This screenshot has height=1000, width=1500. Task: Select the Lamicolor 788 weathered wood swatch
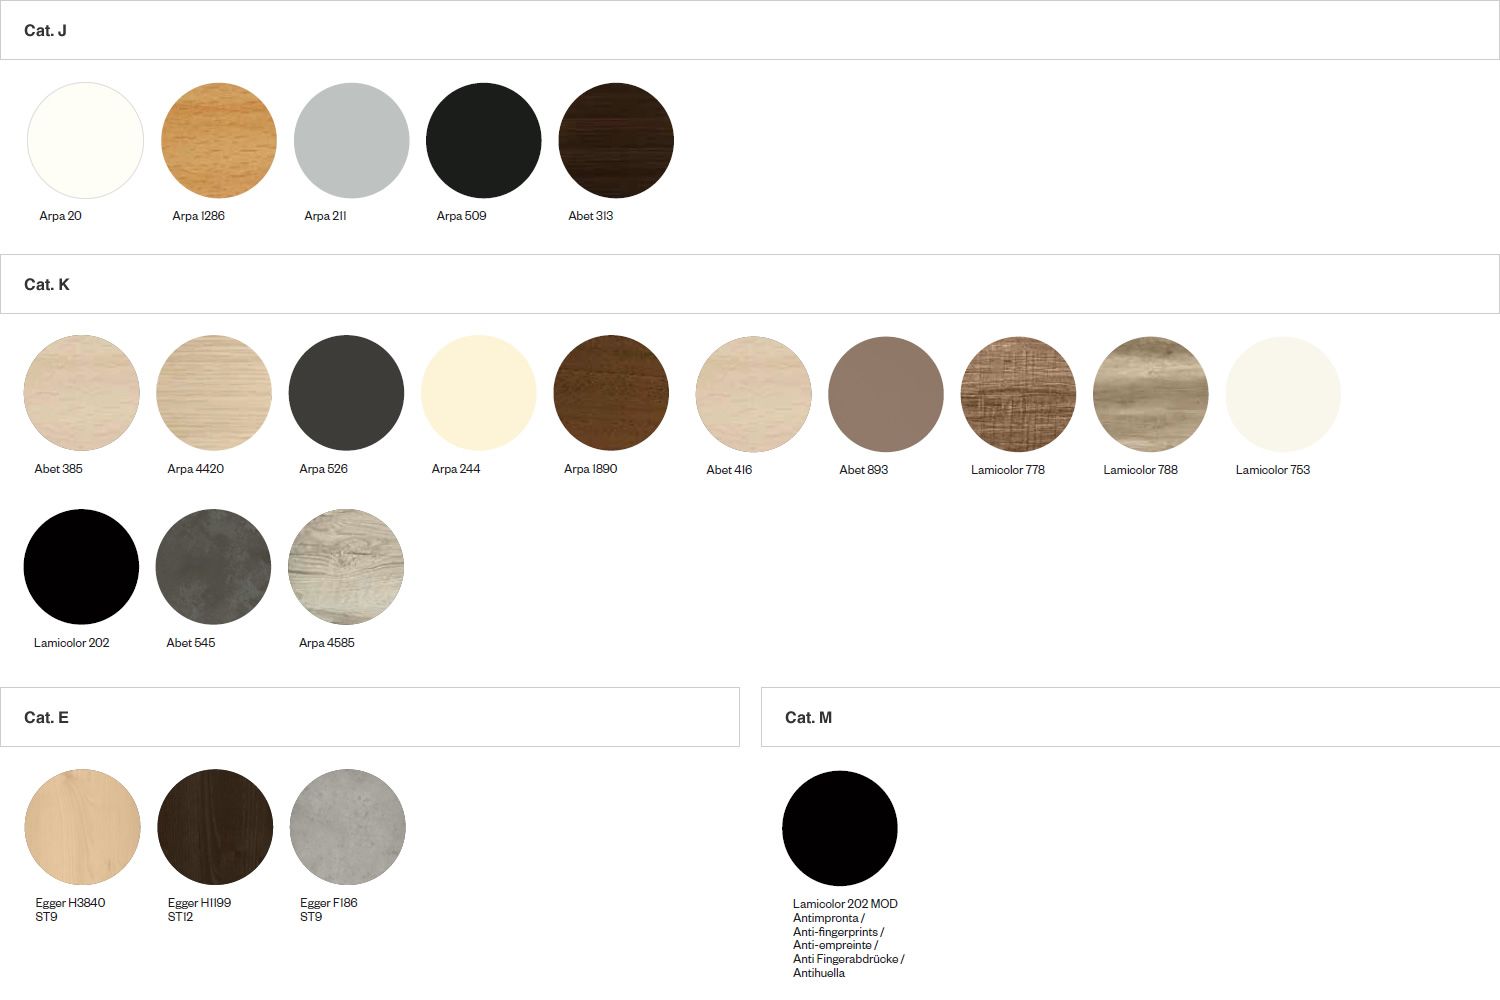pos(1150,394)
